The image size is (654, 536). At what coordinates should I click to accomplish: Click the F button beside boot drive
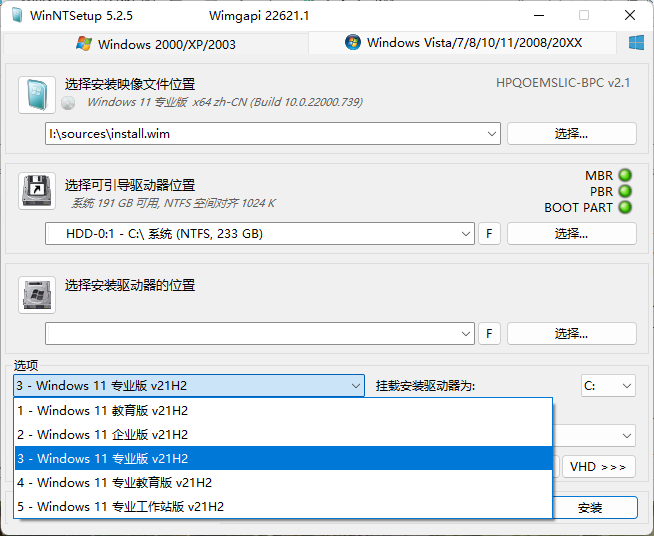[489, 234]
